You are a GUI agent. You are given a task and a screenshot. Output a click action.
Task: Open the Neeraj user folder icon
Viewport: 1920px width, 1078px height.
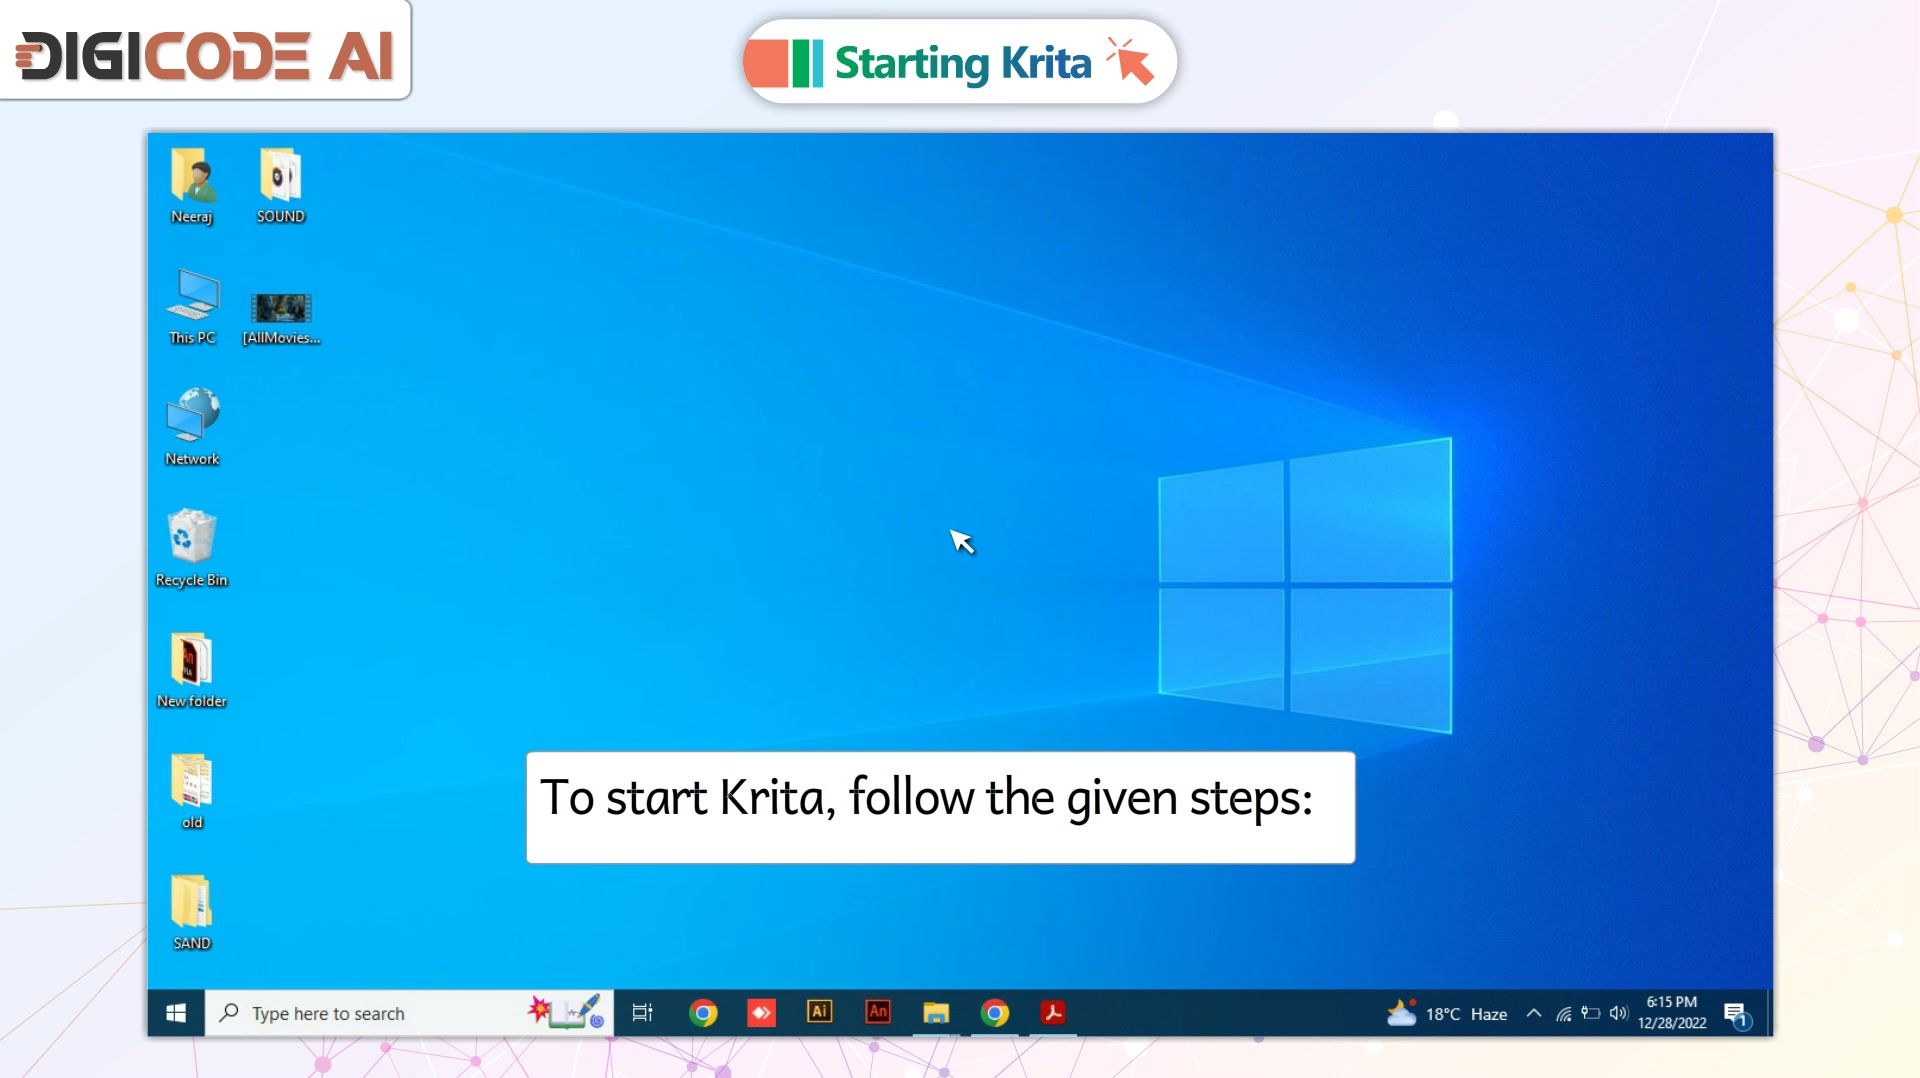192,187
